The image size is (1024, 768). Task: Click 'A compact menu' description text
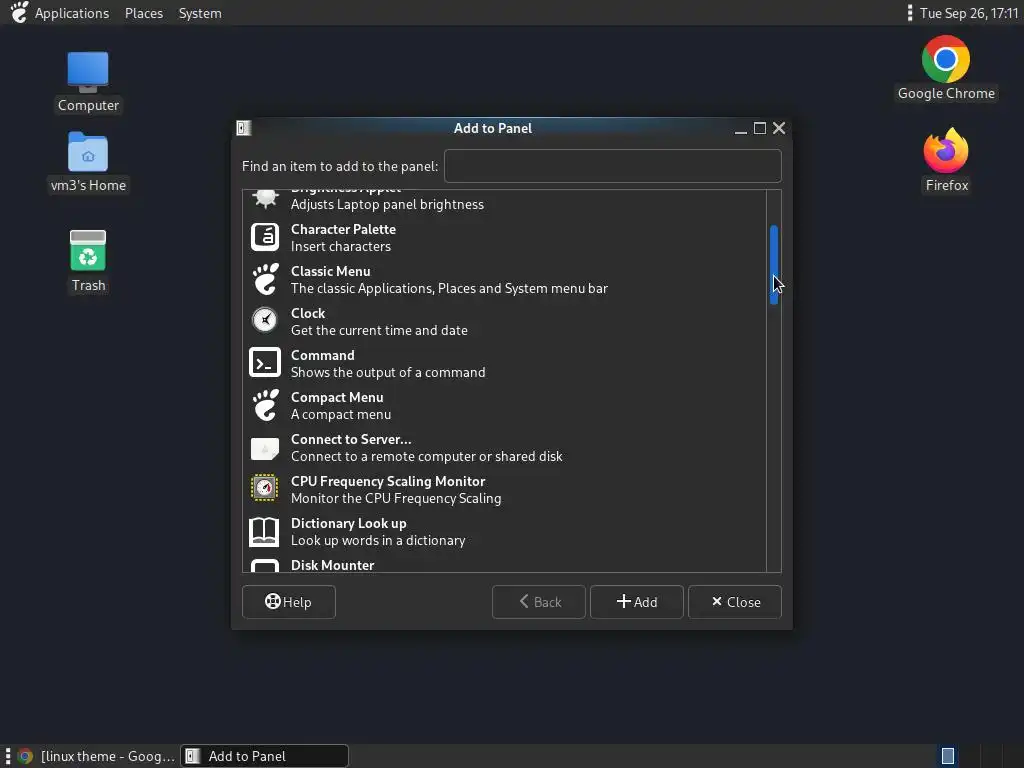(x=341, y=414)
